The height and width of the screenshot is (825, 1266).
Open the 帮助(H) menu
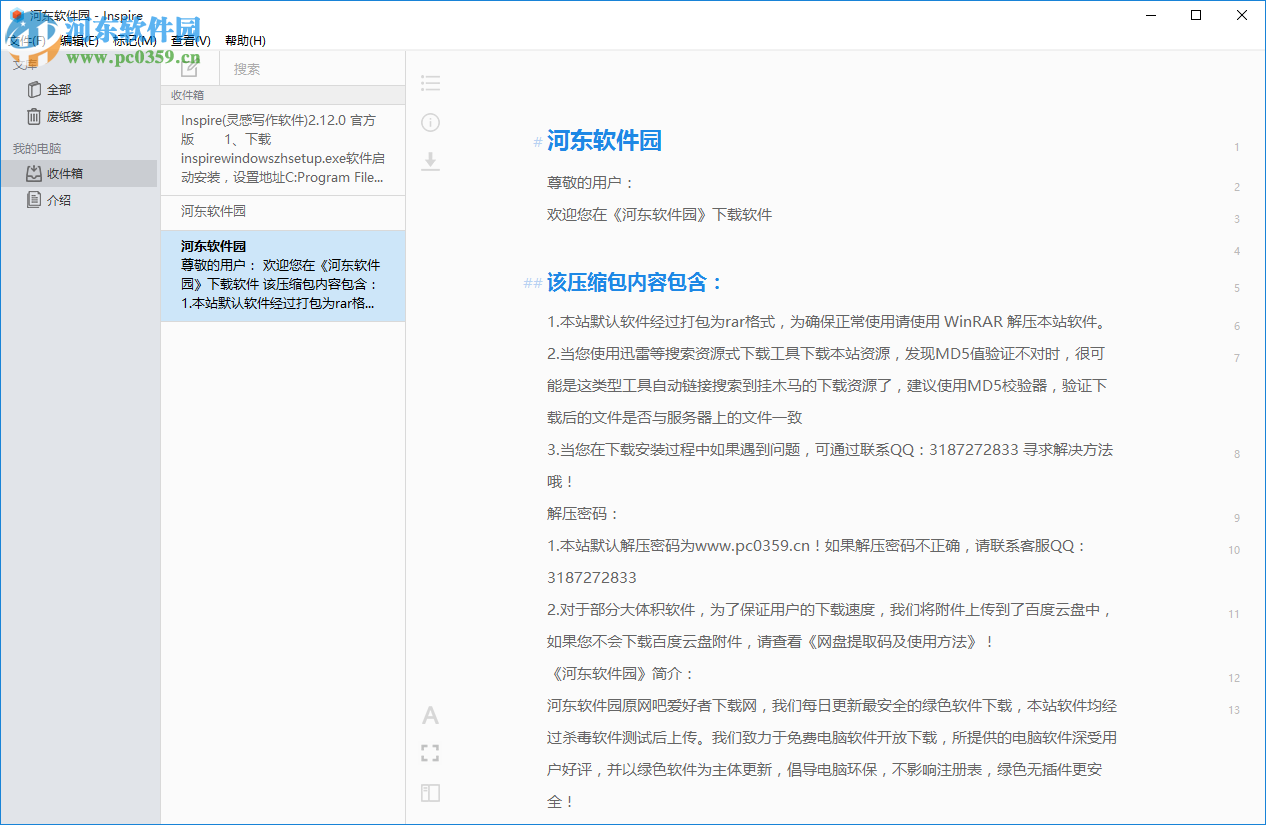coord(245,41)
